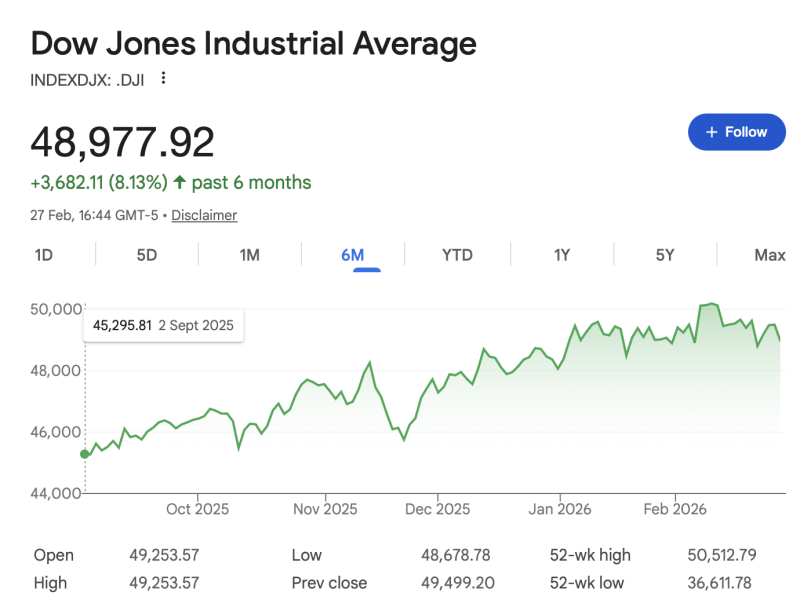This screenshot has height=607, width=800.
Task: Select the 6M tab
Action: 353,255
